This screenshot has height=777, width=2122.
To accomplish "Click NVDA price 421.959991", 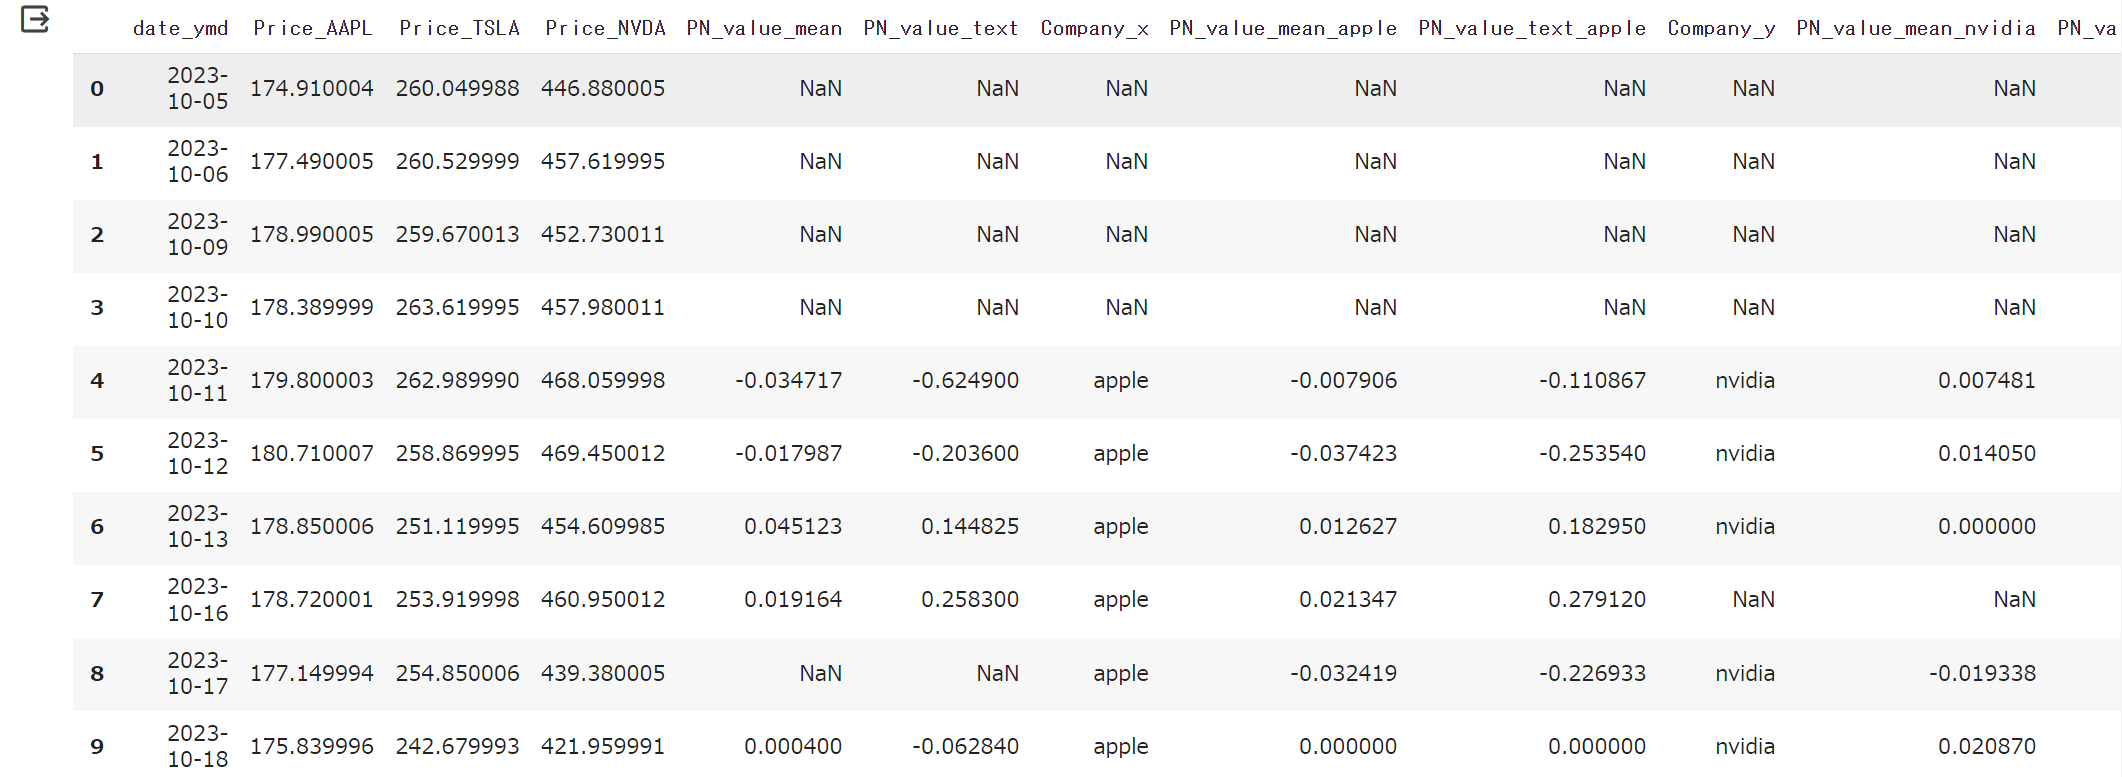I will click(603, 747).
